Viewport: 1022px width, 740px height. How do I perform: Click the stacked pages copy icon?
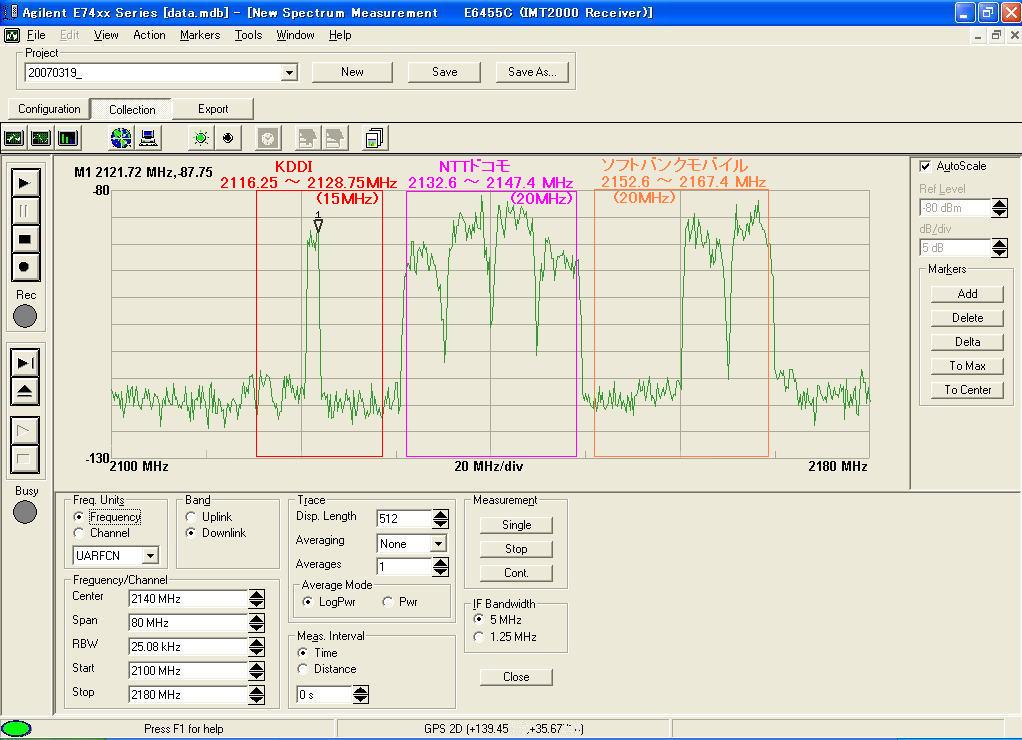coord(375,138)
